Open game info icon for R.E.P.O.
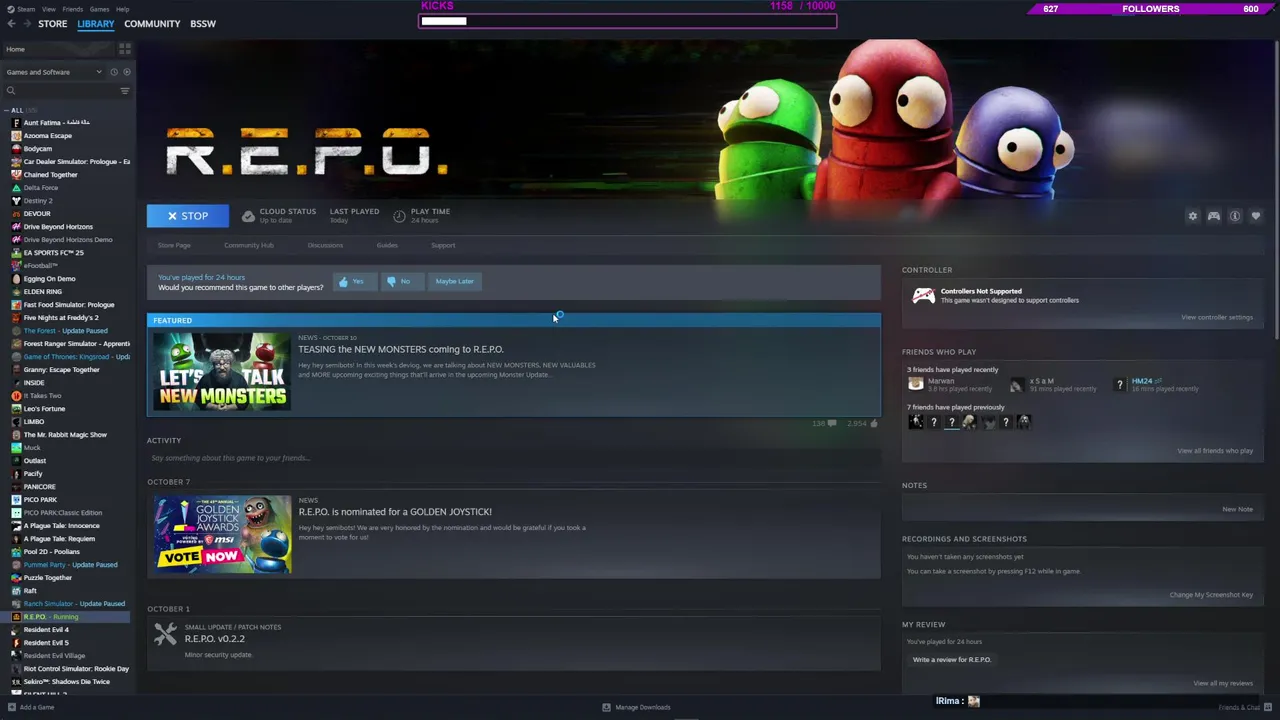The image size is (1280, 720). pyautogui.click(x=1235, y=216)
